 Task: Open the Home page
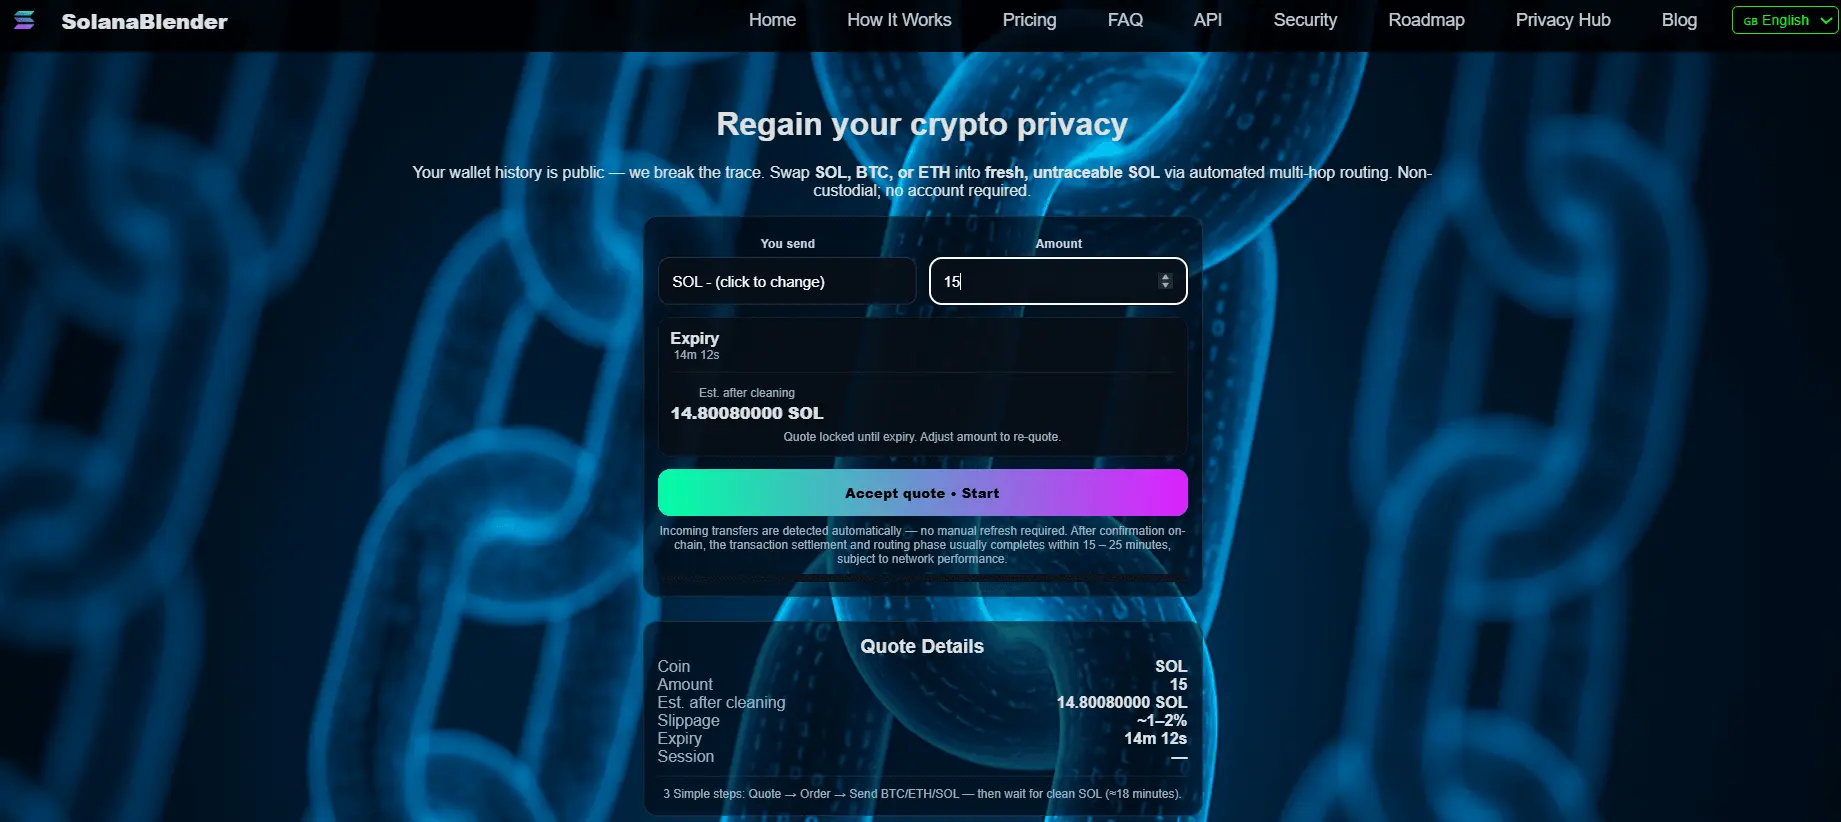pyautogui.click(x=772, y=20)
